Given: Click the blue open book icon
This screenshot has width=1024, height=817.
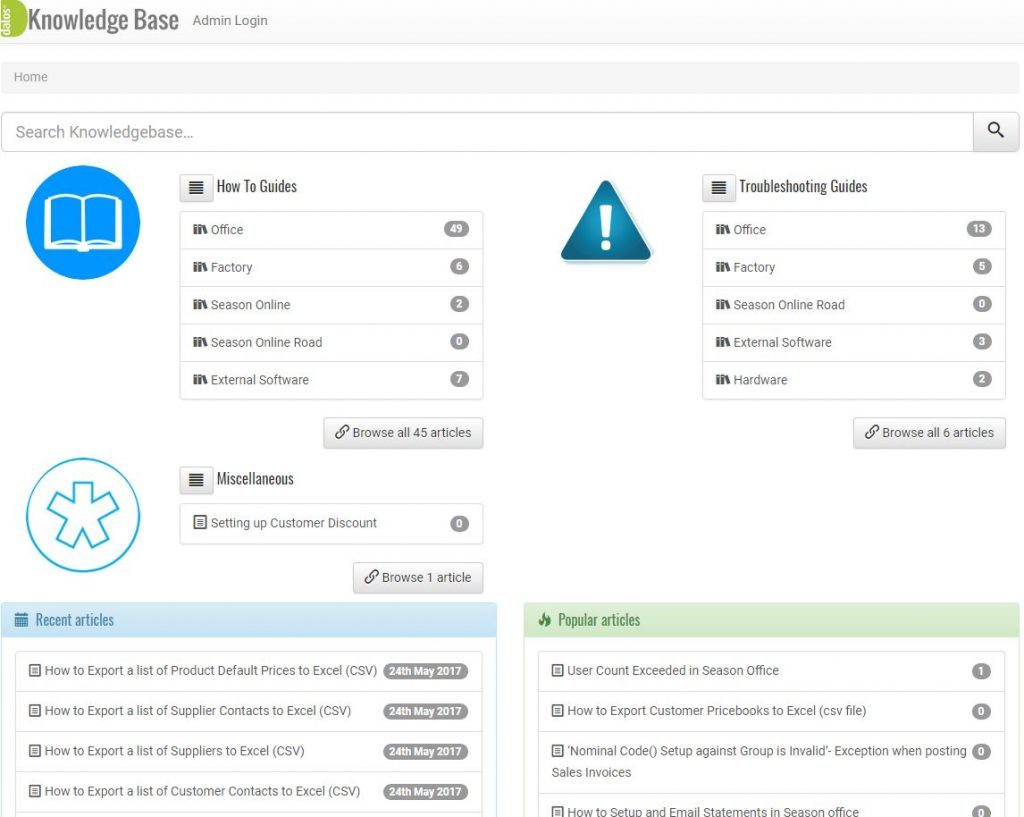Looking at the screenshot, I should coord(83,222).
